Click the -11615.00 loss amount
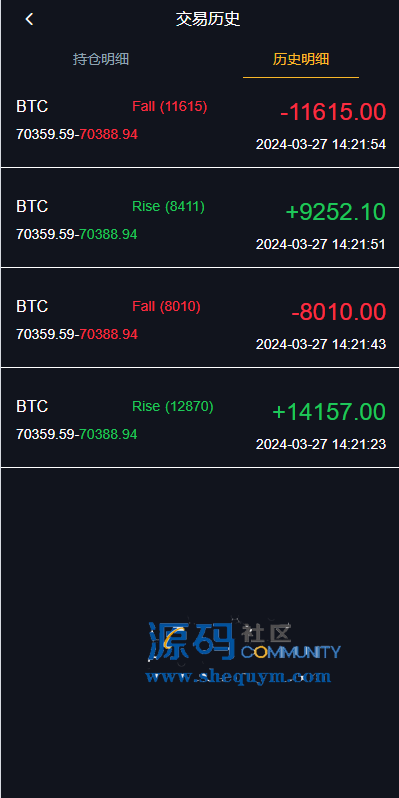This screenshot has height=798, width=399. click(333, 112)
